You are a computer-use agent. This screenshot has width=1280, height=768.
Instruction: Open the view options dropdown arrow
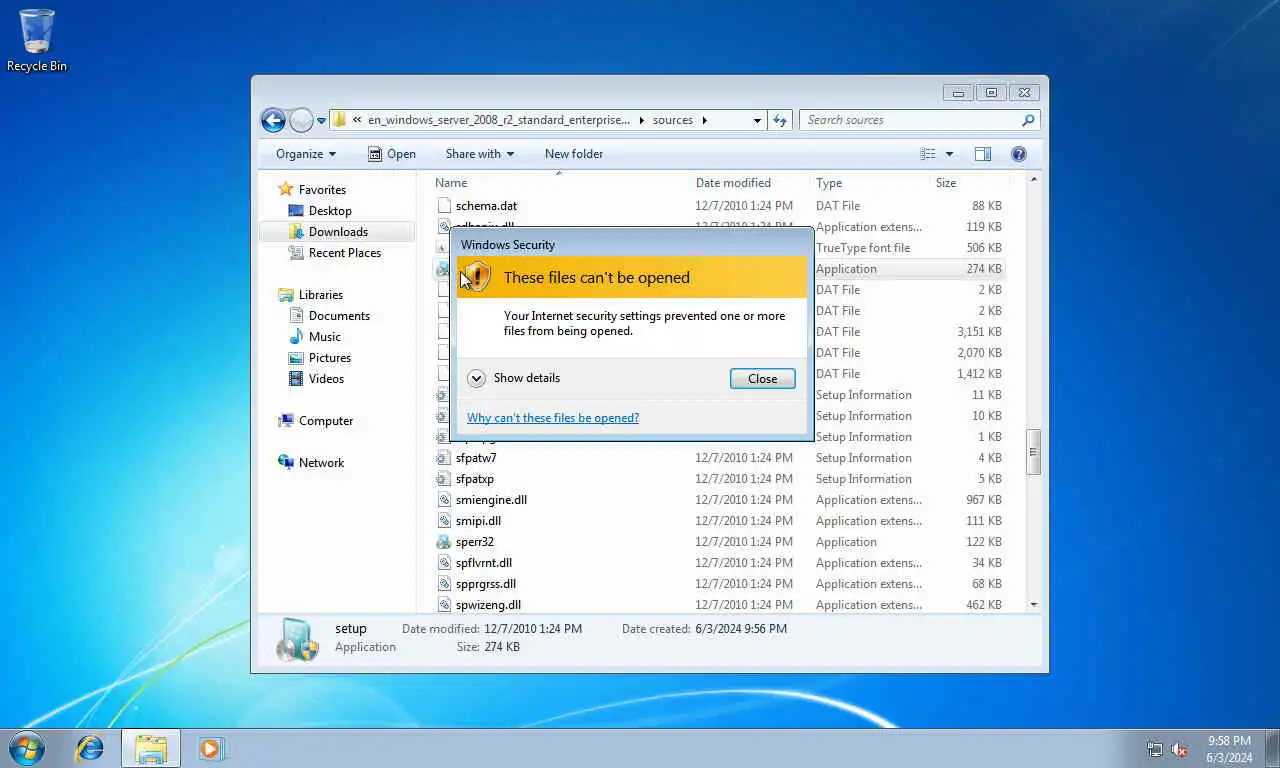tap(949, 154)
